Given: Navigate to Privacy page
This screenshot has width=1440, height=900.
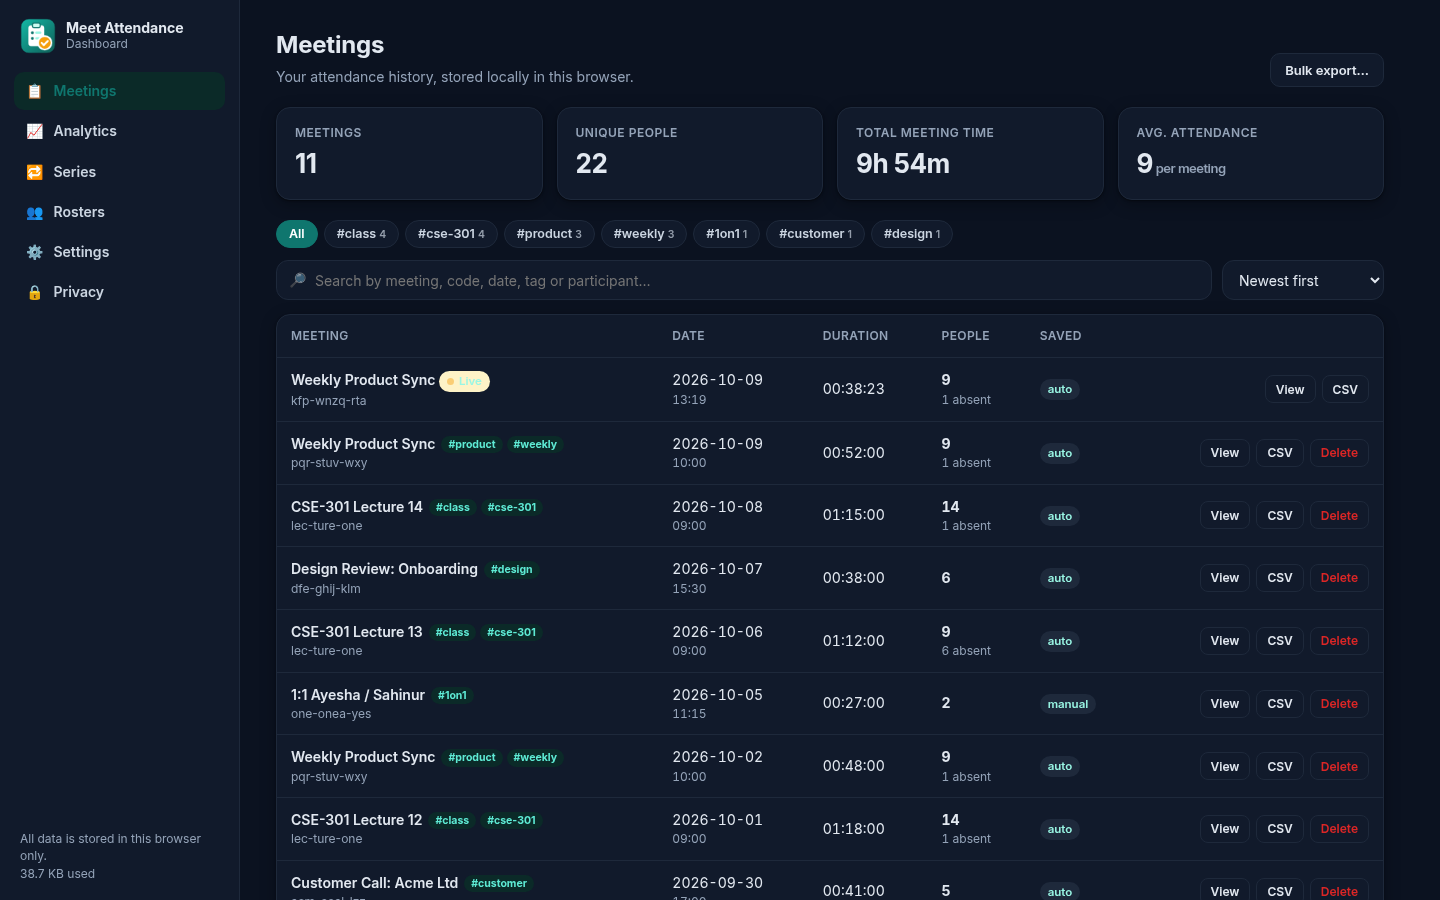Looking at the screenshot, I should point(120,292).
